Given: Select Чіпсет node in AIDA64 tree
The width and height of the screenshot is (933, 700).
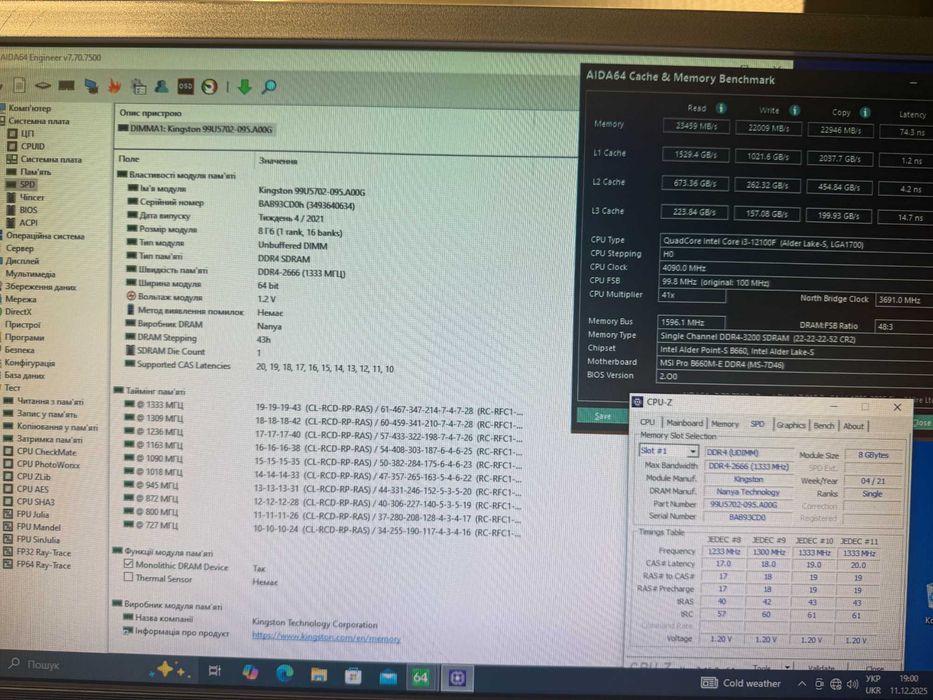Looking at the screenshot, I should pos(32,198).
